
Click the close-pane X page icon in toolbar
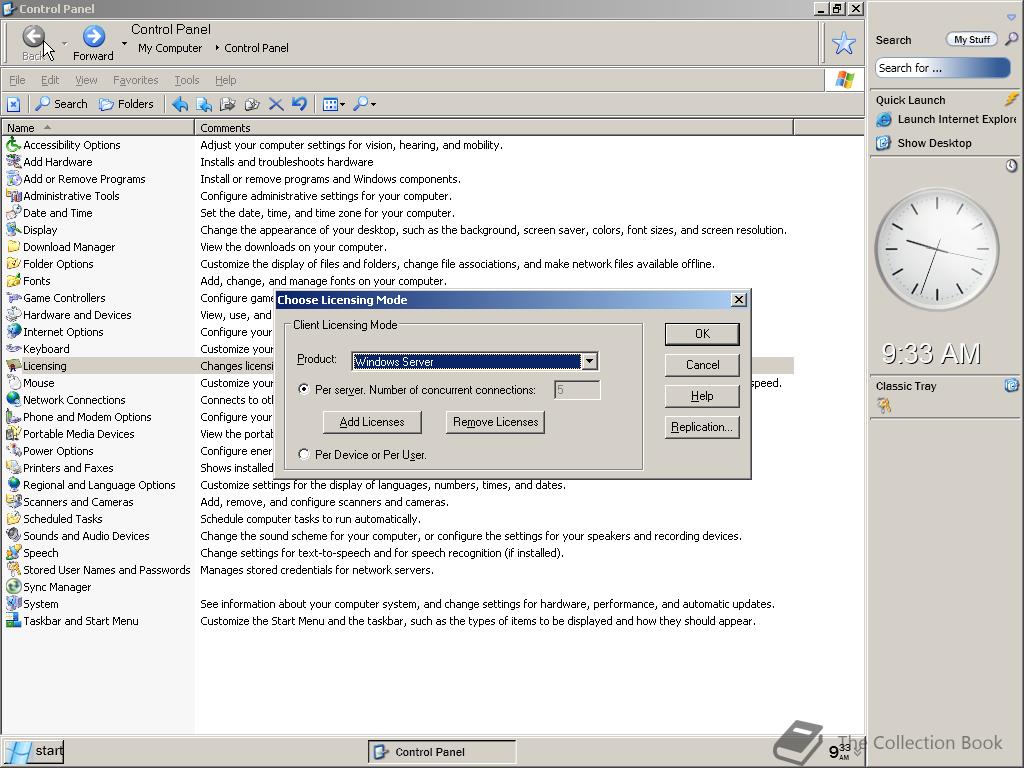point(14,104)
